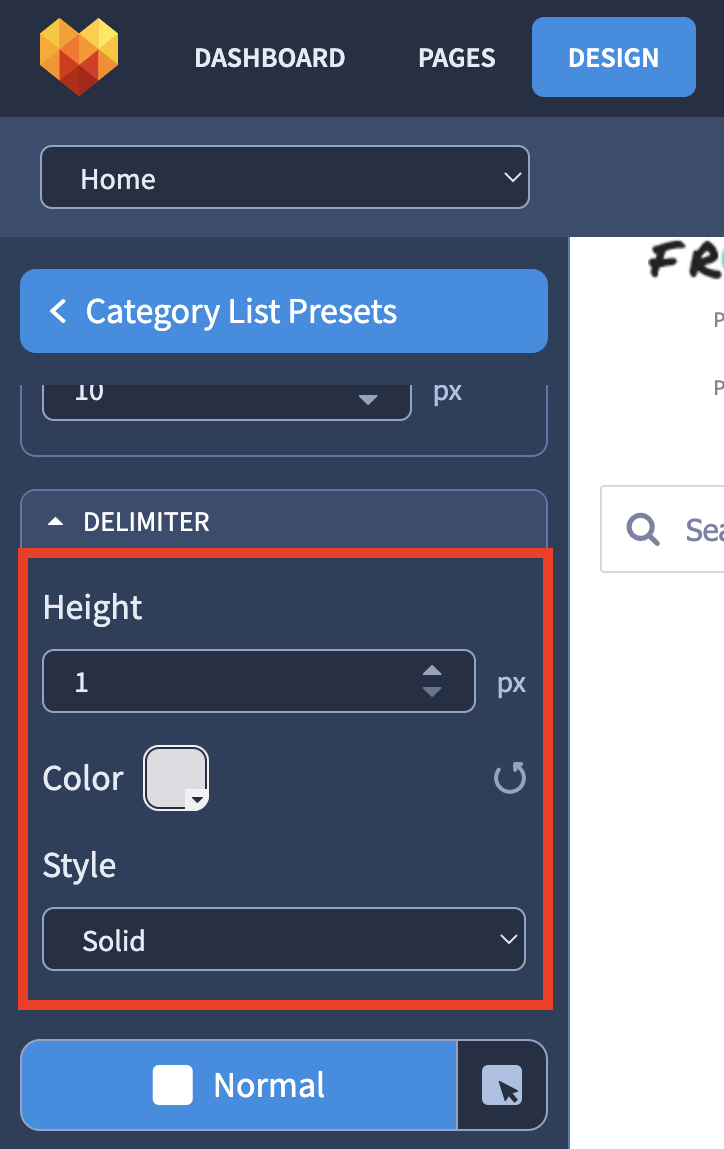The width and height of the screenshot is (724, 1149).
Task: Click the Normal state button
Action: coord(239,1085)
